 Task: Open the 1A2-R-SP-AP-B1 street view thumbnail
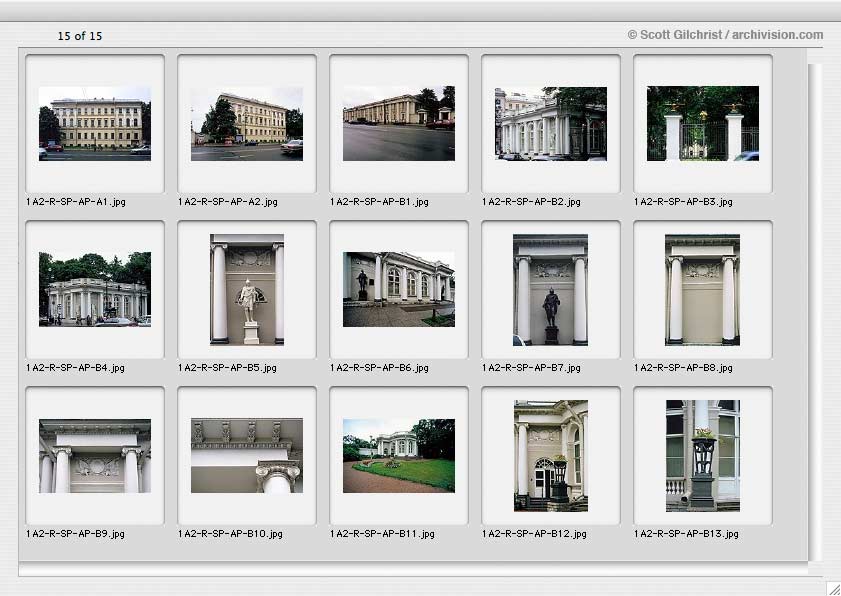[399, 123]
